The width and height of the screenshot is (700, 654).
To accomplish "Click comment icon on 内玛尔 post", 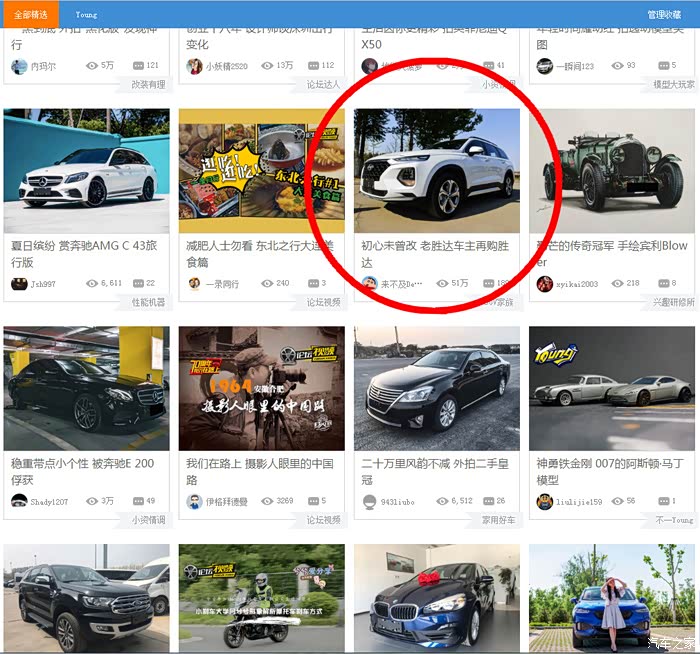I will 138,65.
